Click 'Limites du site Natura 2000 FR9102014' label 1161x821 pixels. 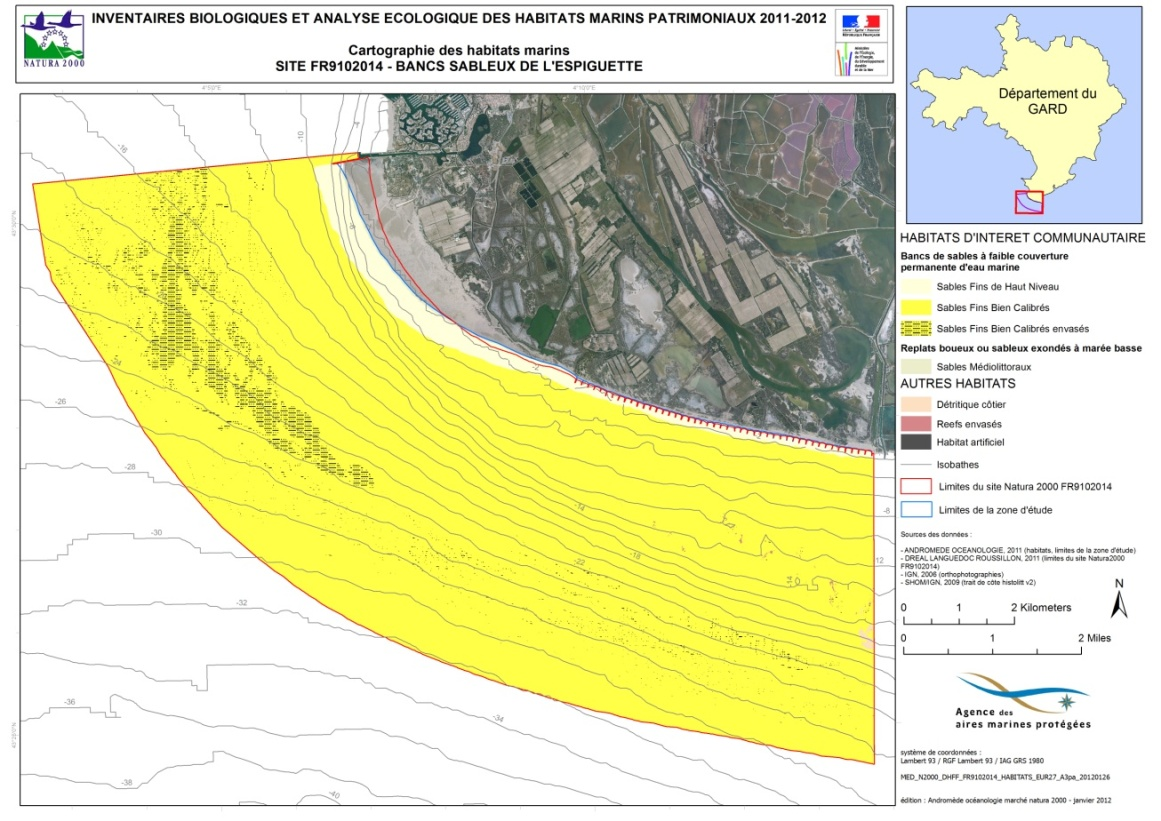coord(1025,486)
